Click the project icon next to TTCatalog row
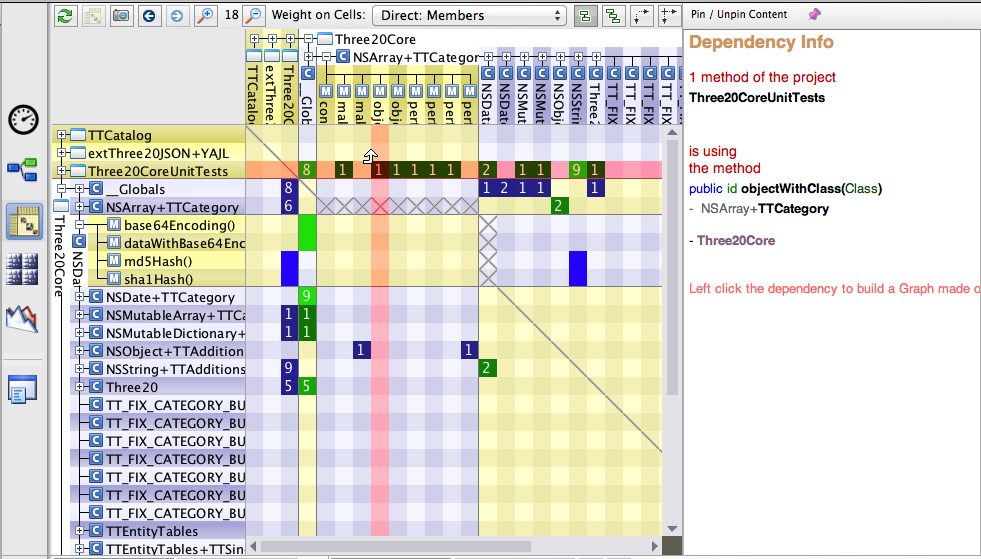Image resolution: width=981 pixels, height=559 pixels. (78, 135)
